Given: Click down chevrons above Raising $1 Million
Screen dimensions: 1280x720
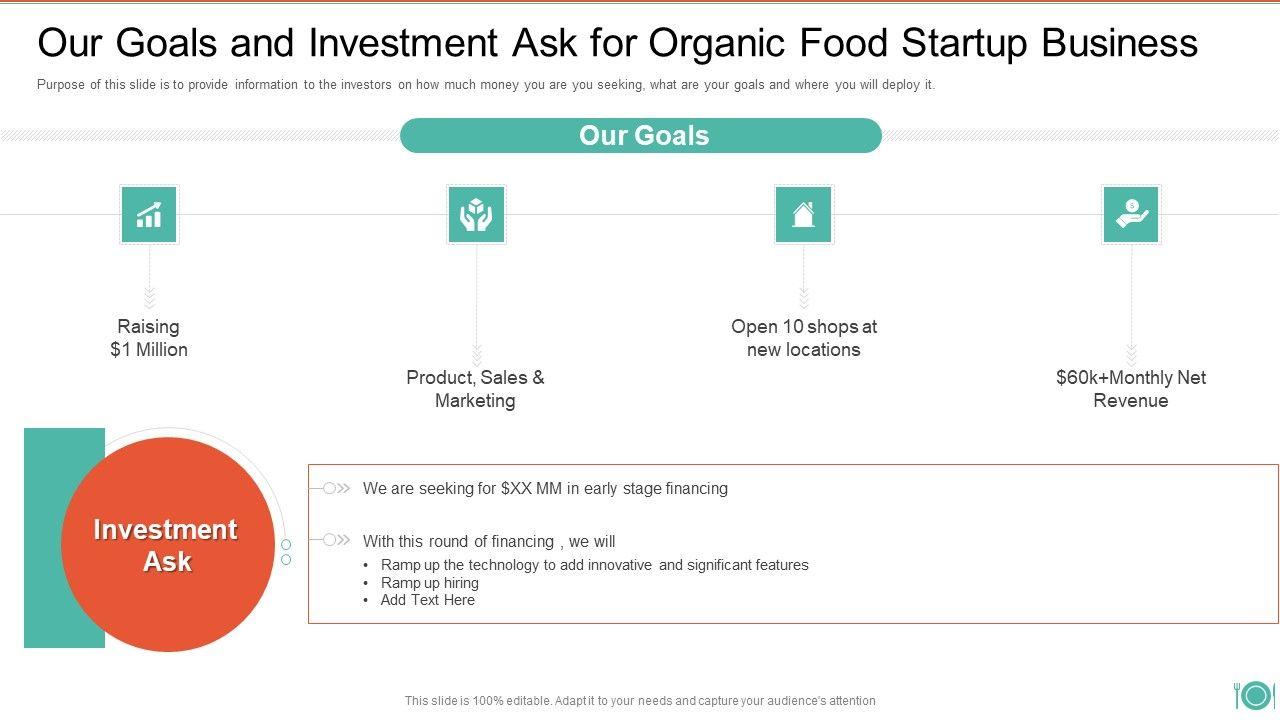Looking at the screenshot, I should (149, 297).
